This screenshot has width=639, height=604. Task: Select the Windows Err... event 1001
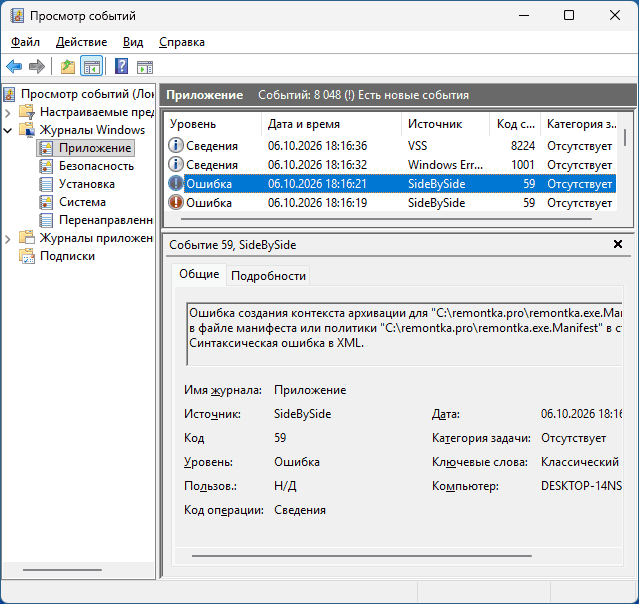(x=390, y=165)
